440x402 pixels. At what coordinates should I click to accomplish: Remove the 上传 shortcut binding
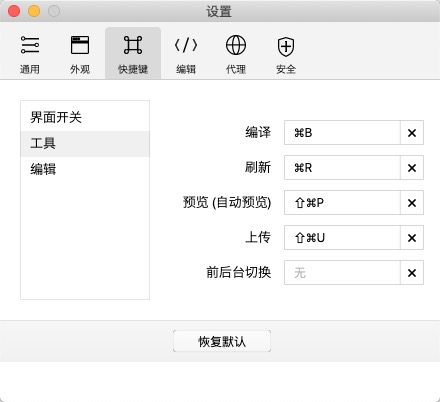412,238
